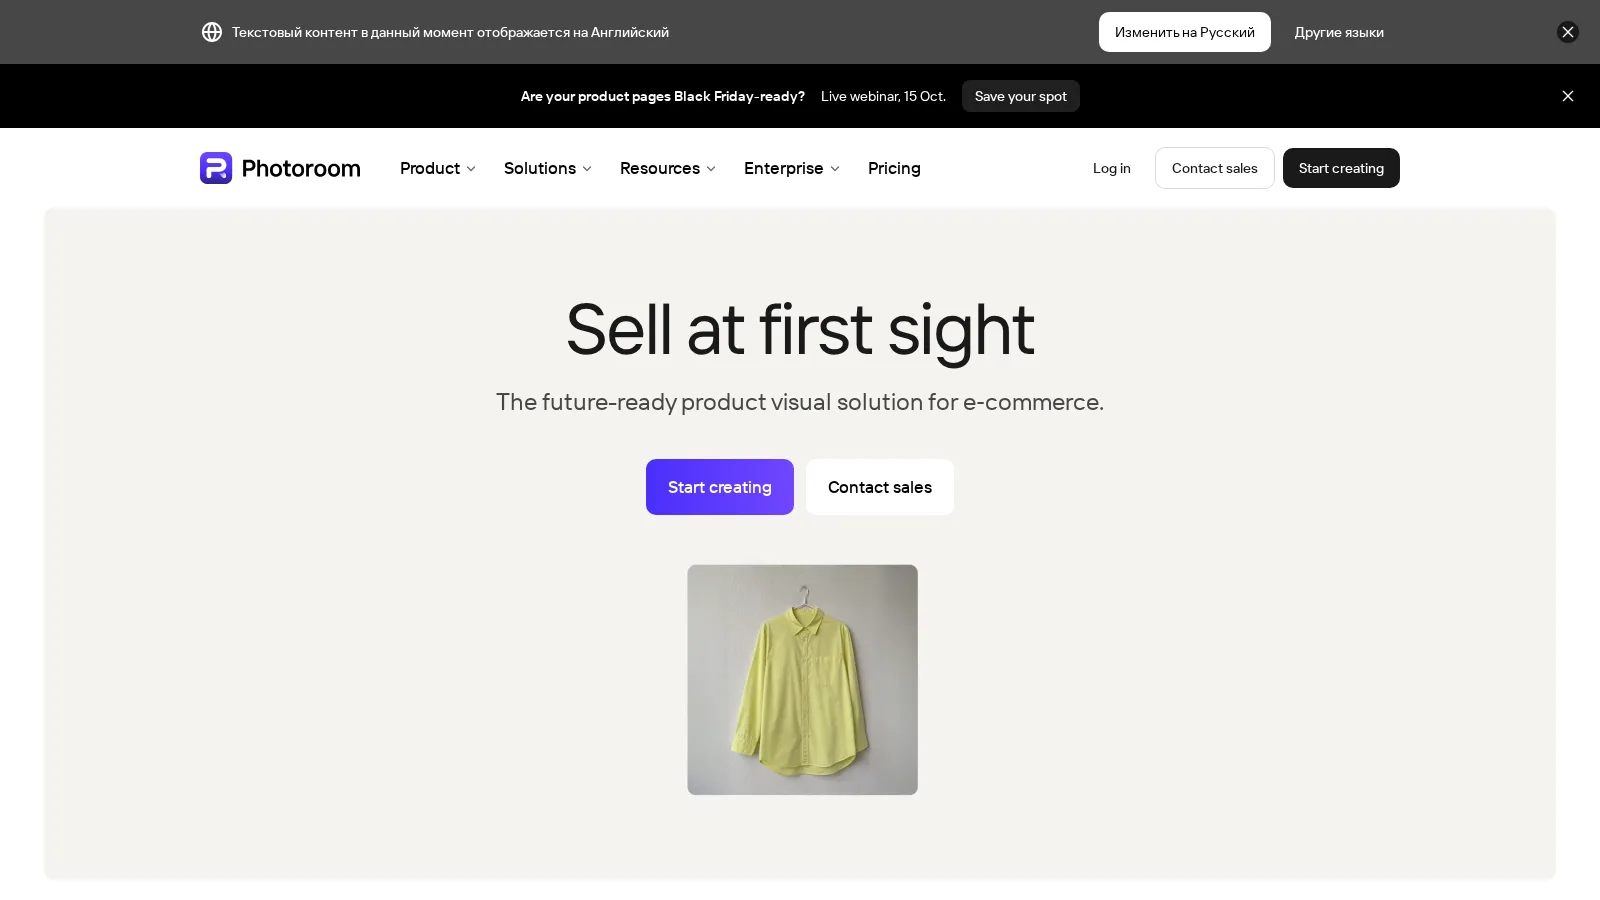The image size is (1600, 900).
Task: Click Save your spot button
Action: pos(1021,96)
